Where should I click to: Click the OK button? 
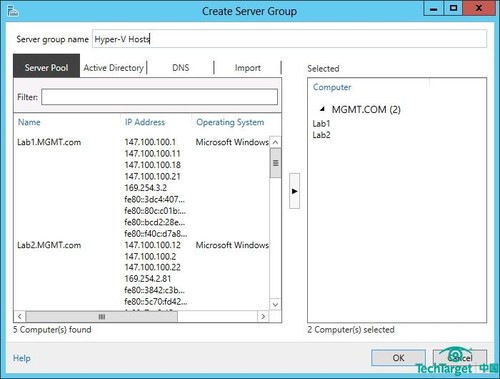pos(398,358)
